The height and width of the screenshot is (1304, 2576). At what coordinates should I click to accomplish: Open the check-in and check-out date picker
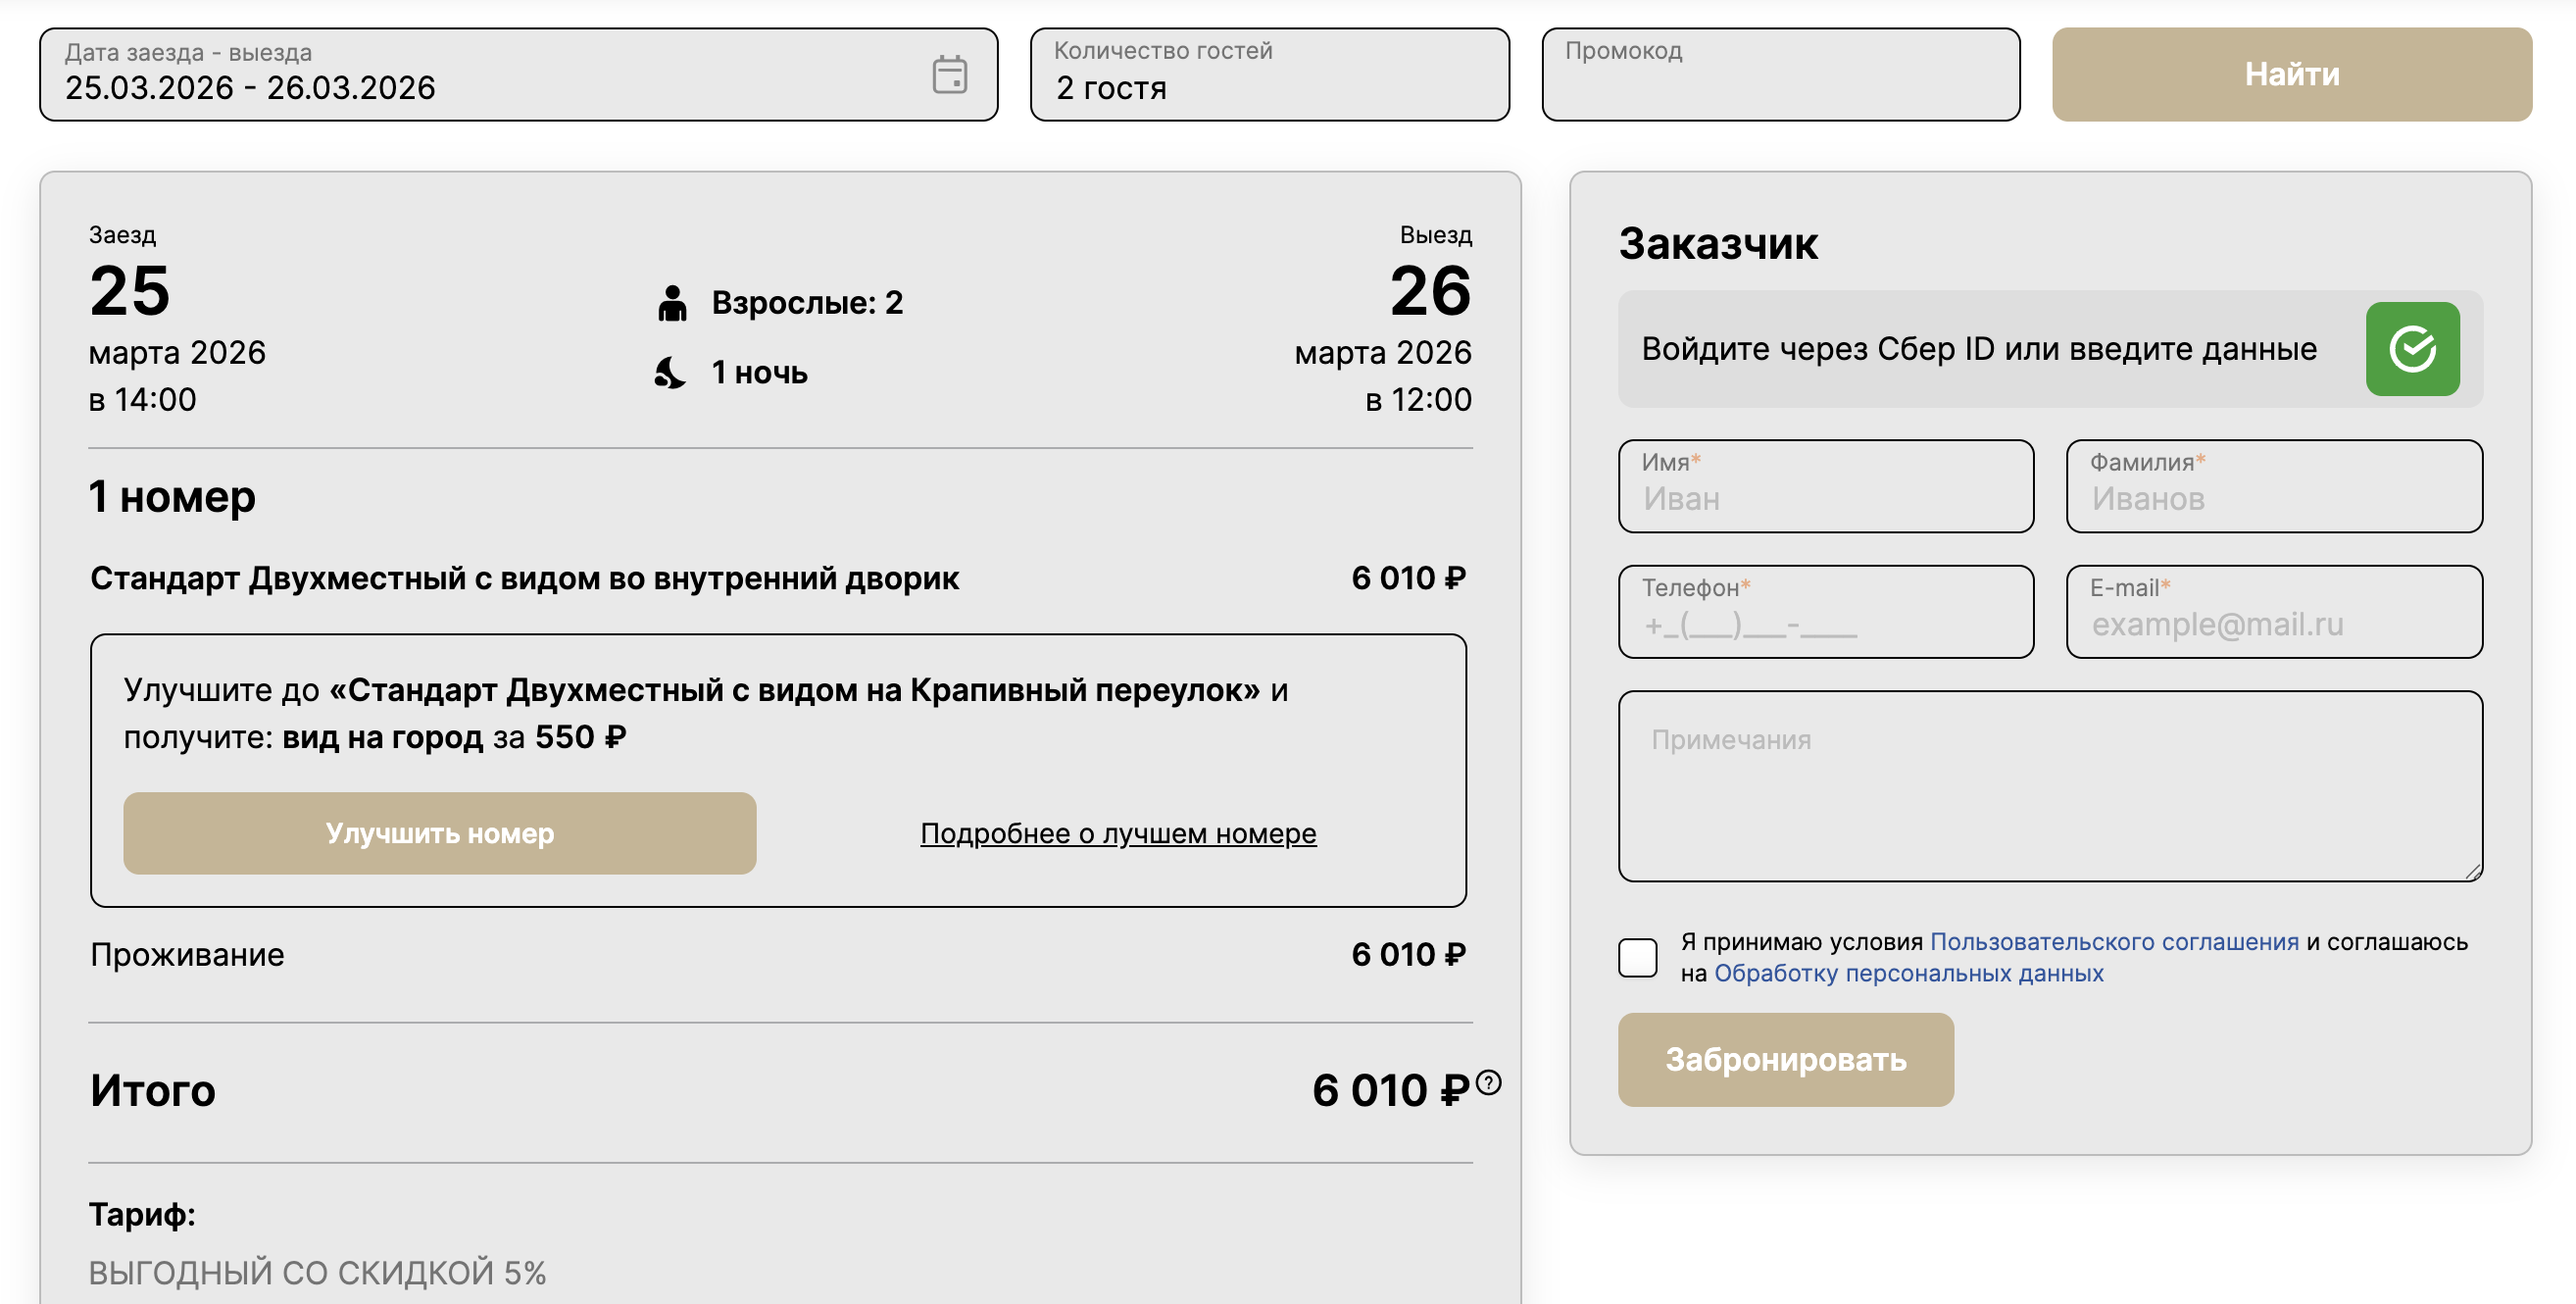480,75
